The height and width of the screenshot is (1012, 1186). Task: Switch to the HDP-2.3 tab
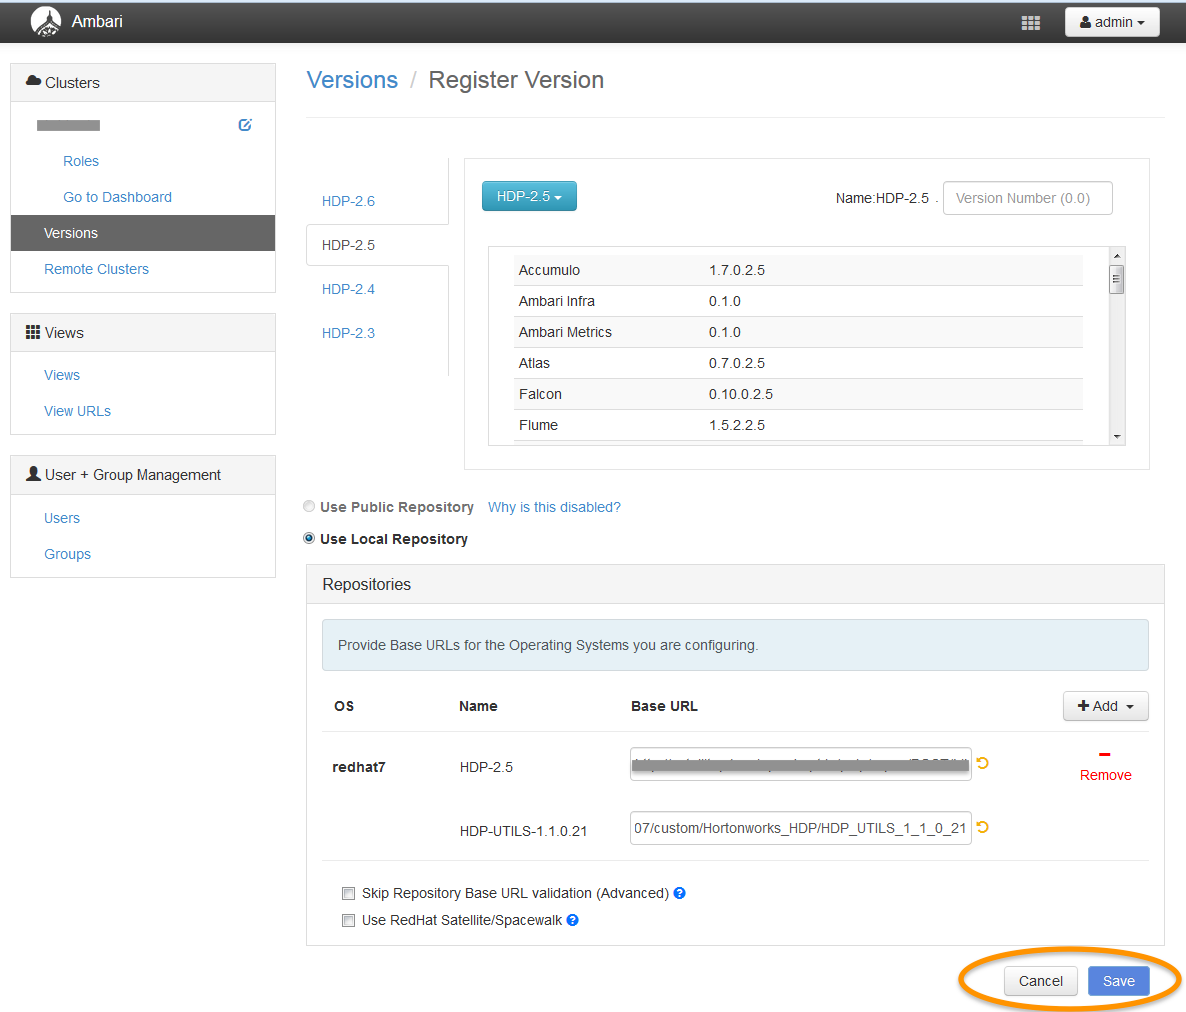point(348,333)
